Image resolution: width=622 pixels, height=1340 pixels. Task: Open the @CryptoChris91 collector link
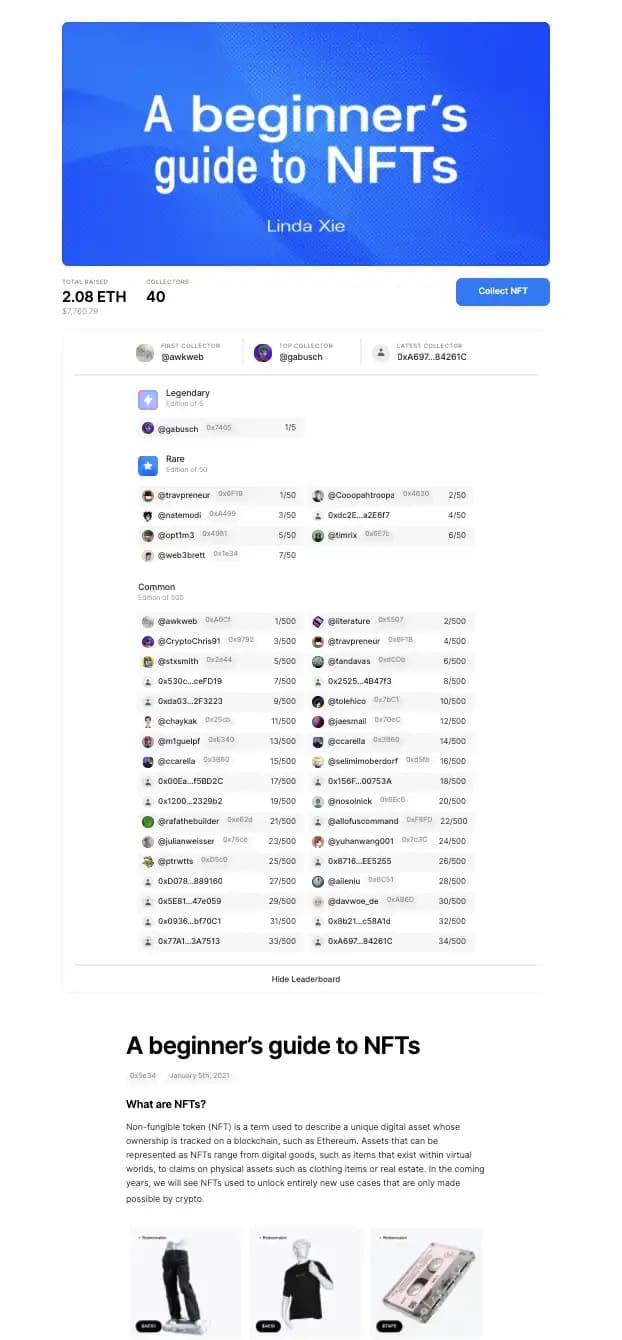[x=220, y=641]
